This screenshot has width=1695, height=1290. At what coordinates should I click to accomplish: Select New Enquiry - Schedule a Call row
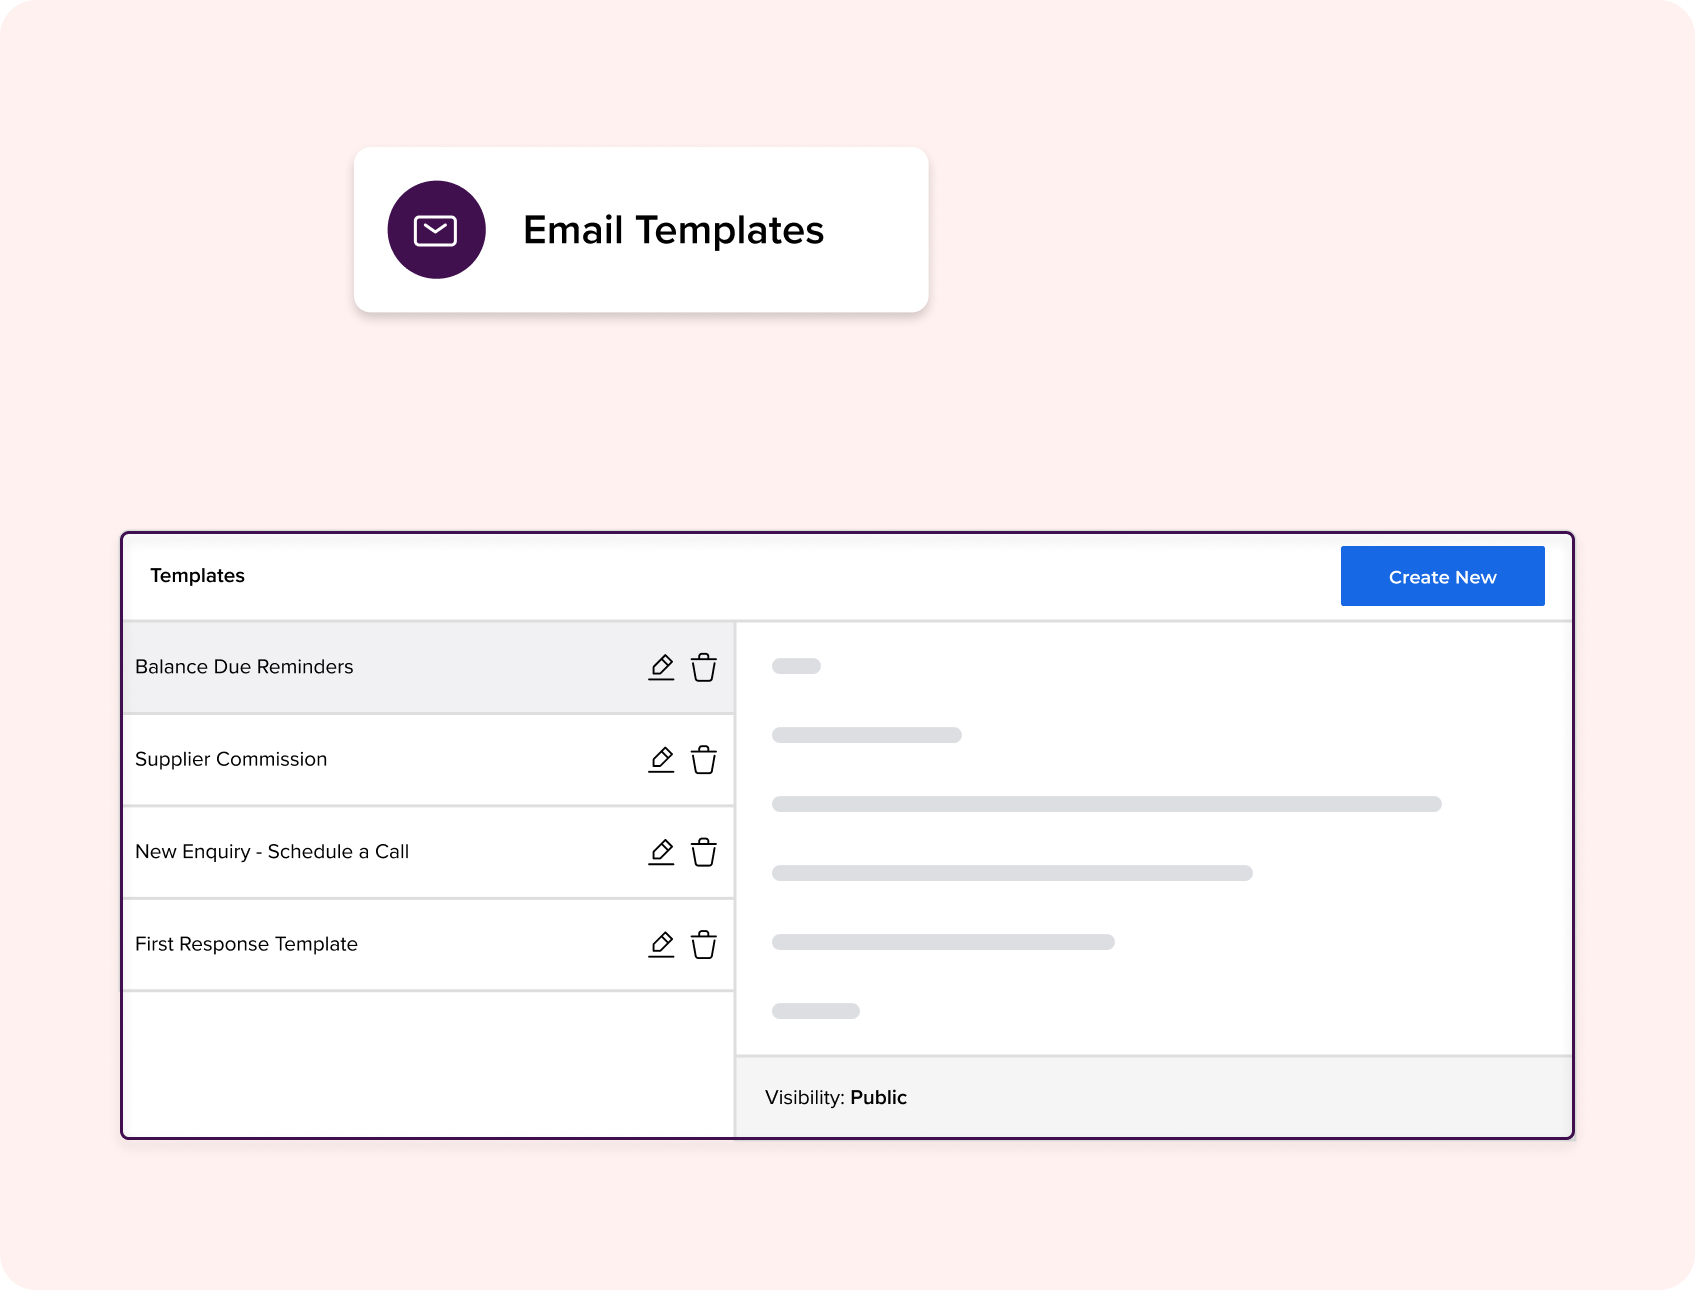pos(429,852)
